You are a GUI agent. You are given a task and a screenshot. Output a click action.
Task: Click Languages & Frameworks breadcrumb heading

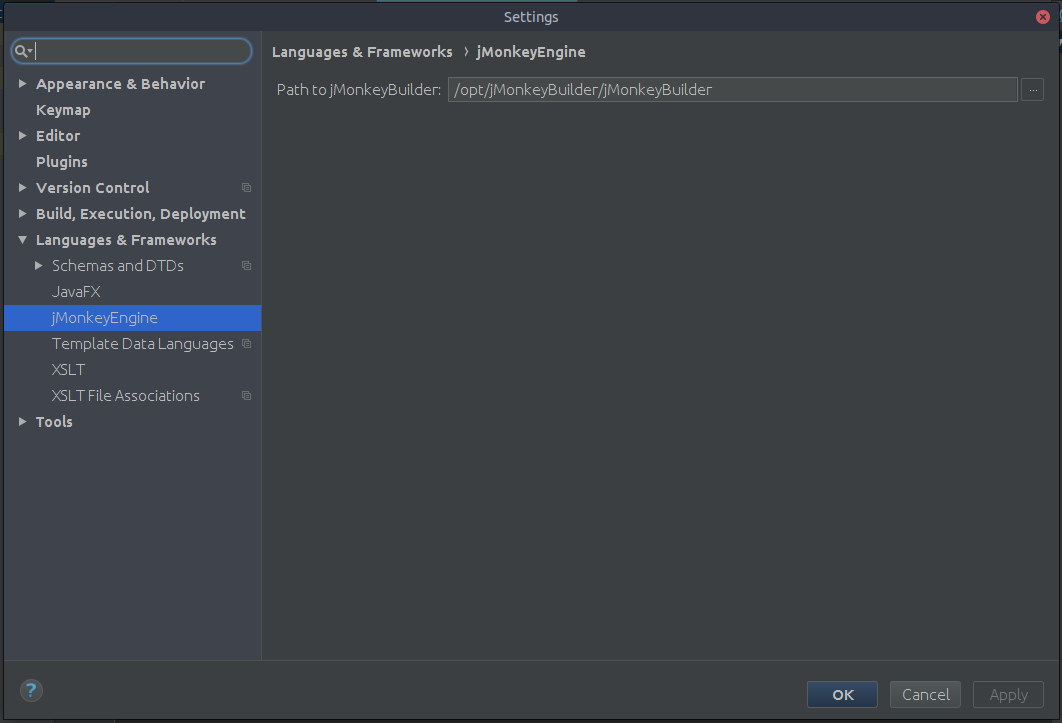pos(362,52)
